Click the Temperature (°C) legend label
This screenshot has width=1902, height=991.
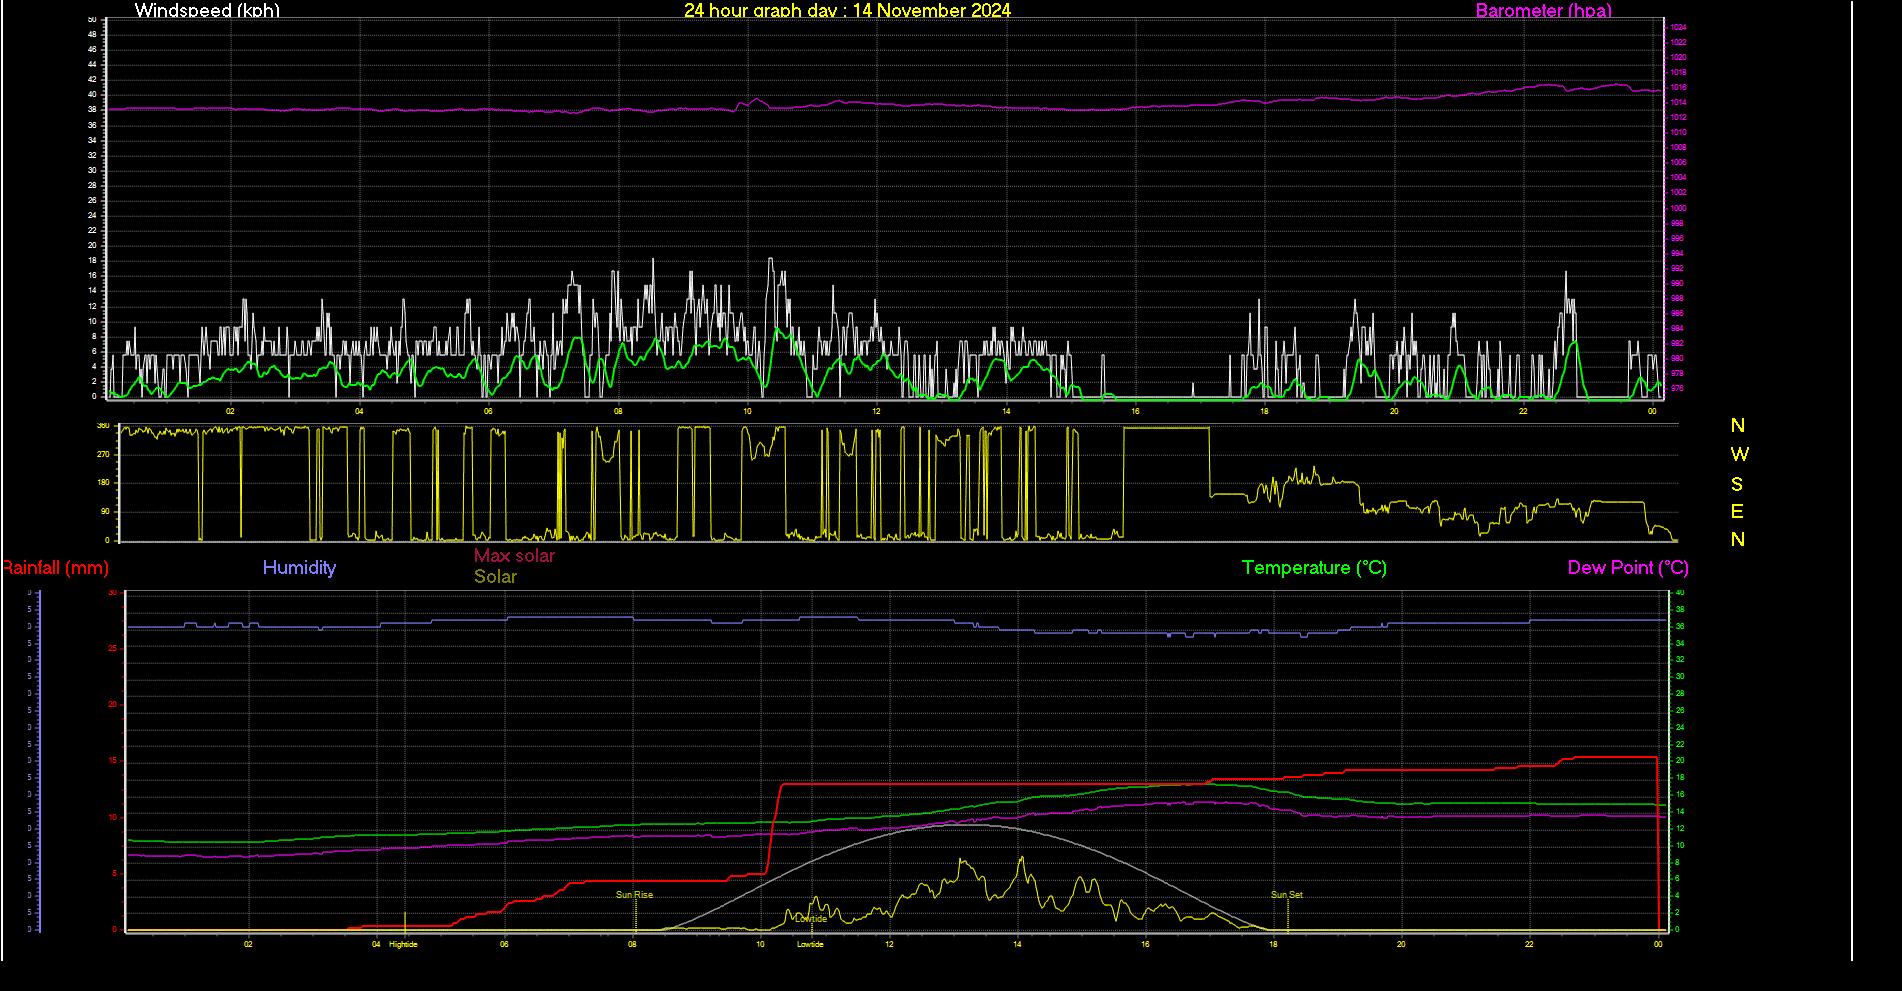[1314, 568]
